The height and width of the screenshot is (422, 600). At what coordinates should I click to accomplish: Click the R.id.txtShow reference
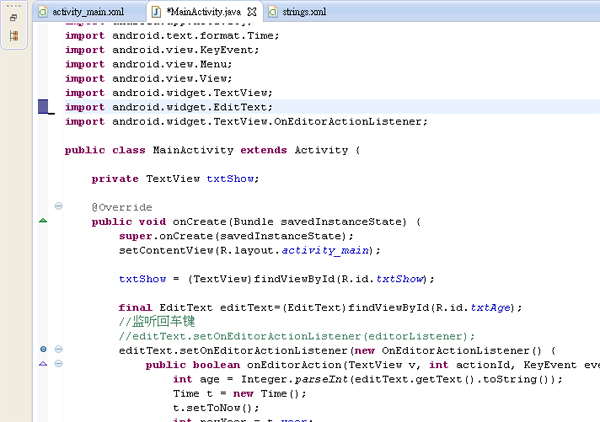pyautogui.click(x=383, y=279)
